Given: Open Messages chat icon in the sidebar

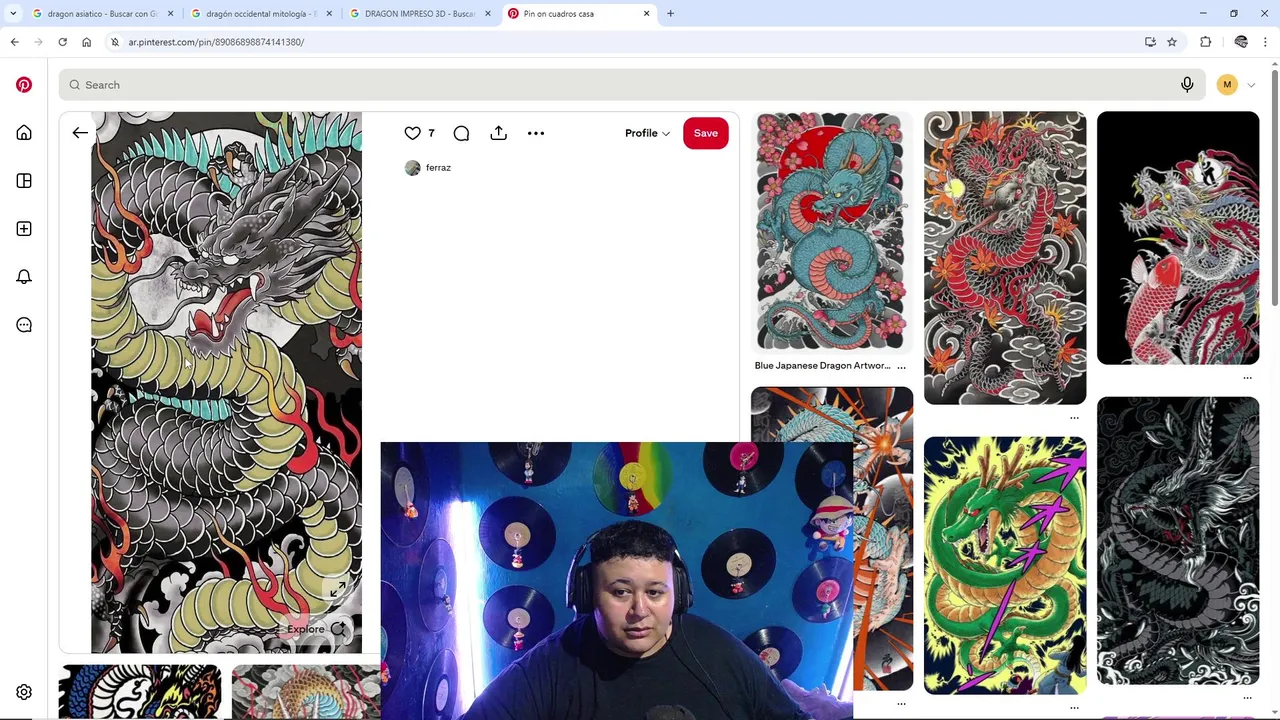Looking at the screenshot, I should point(24,325).
